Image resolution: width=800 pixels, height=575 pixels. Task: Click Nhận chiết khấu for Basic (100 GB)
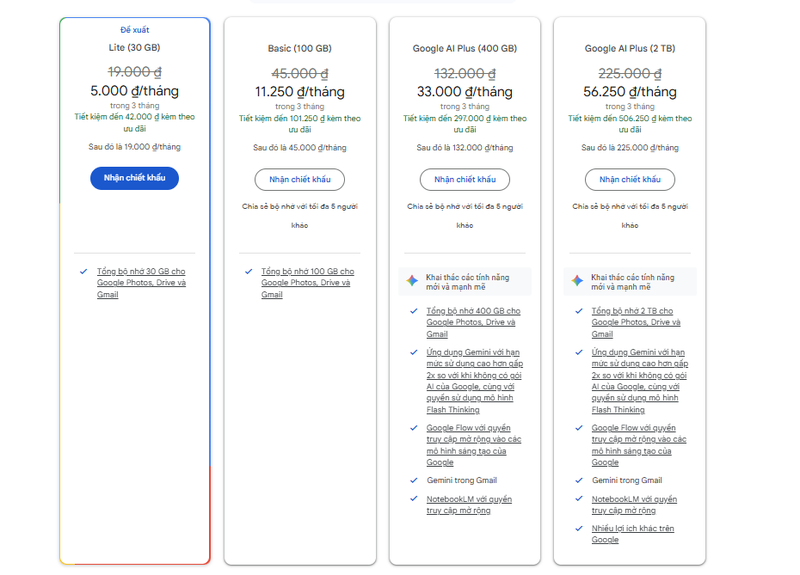pos(299,180)
